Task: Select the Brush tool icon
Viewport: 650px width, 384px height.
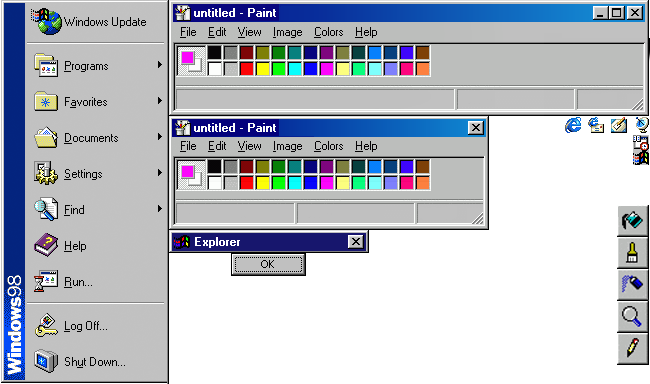Action: [633, 253]
